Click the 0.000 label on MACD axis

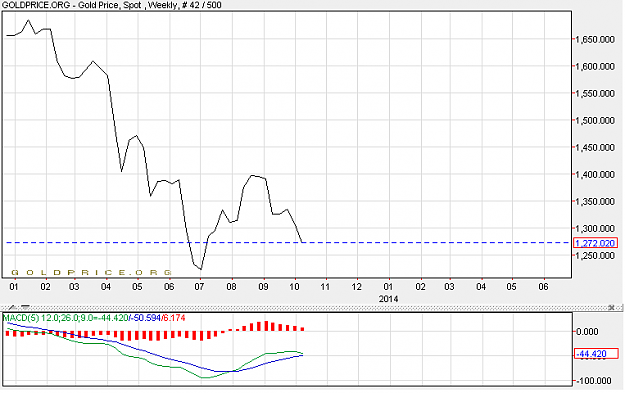pyautogui.click(x=587, y=332)
